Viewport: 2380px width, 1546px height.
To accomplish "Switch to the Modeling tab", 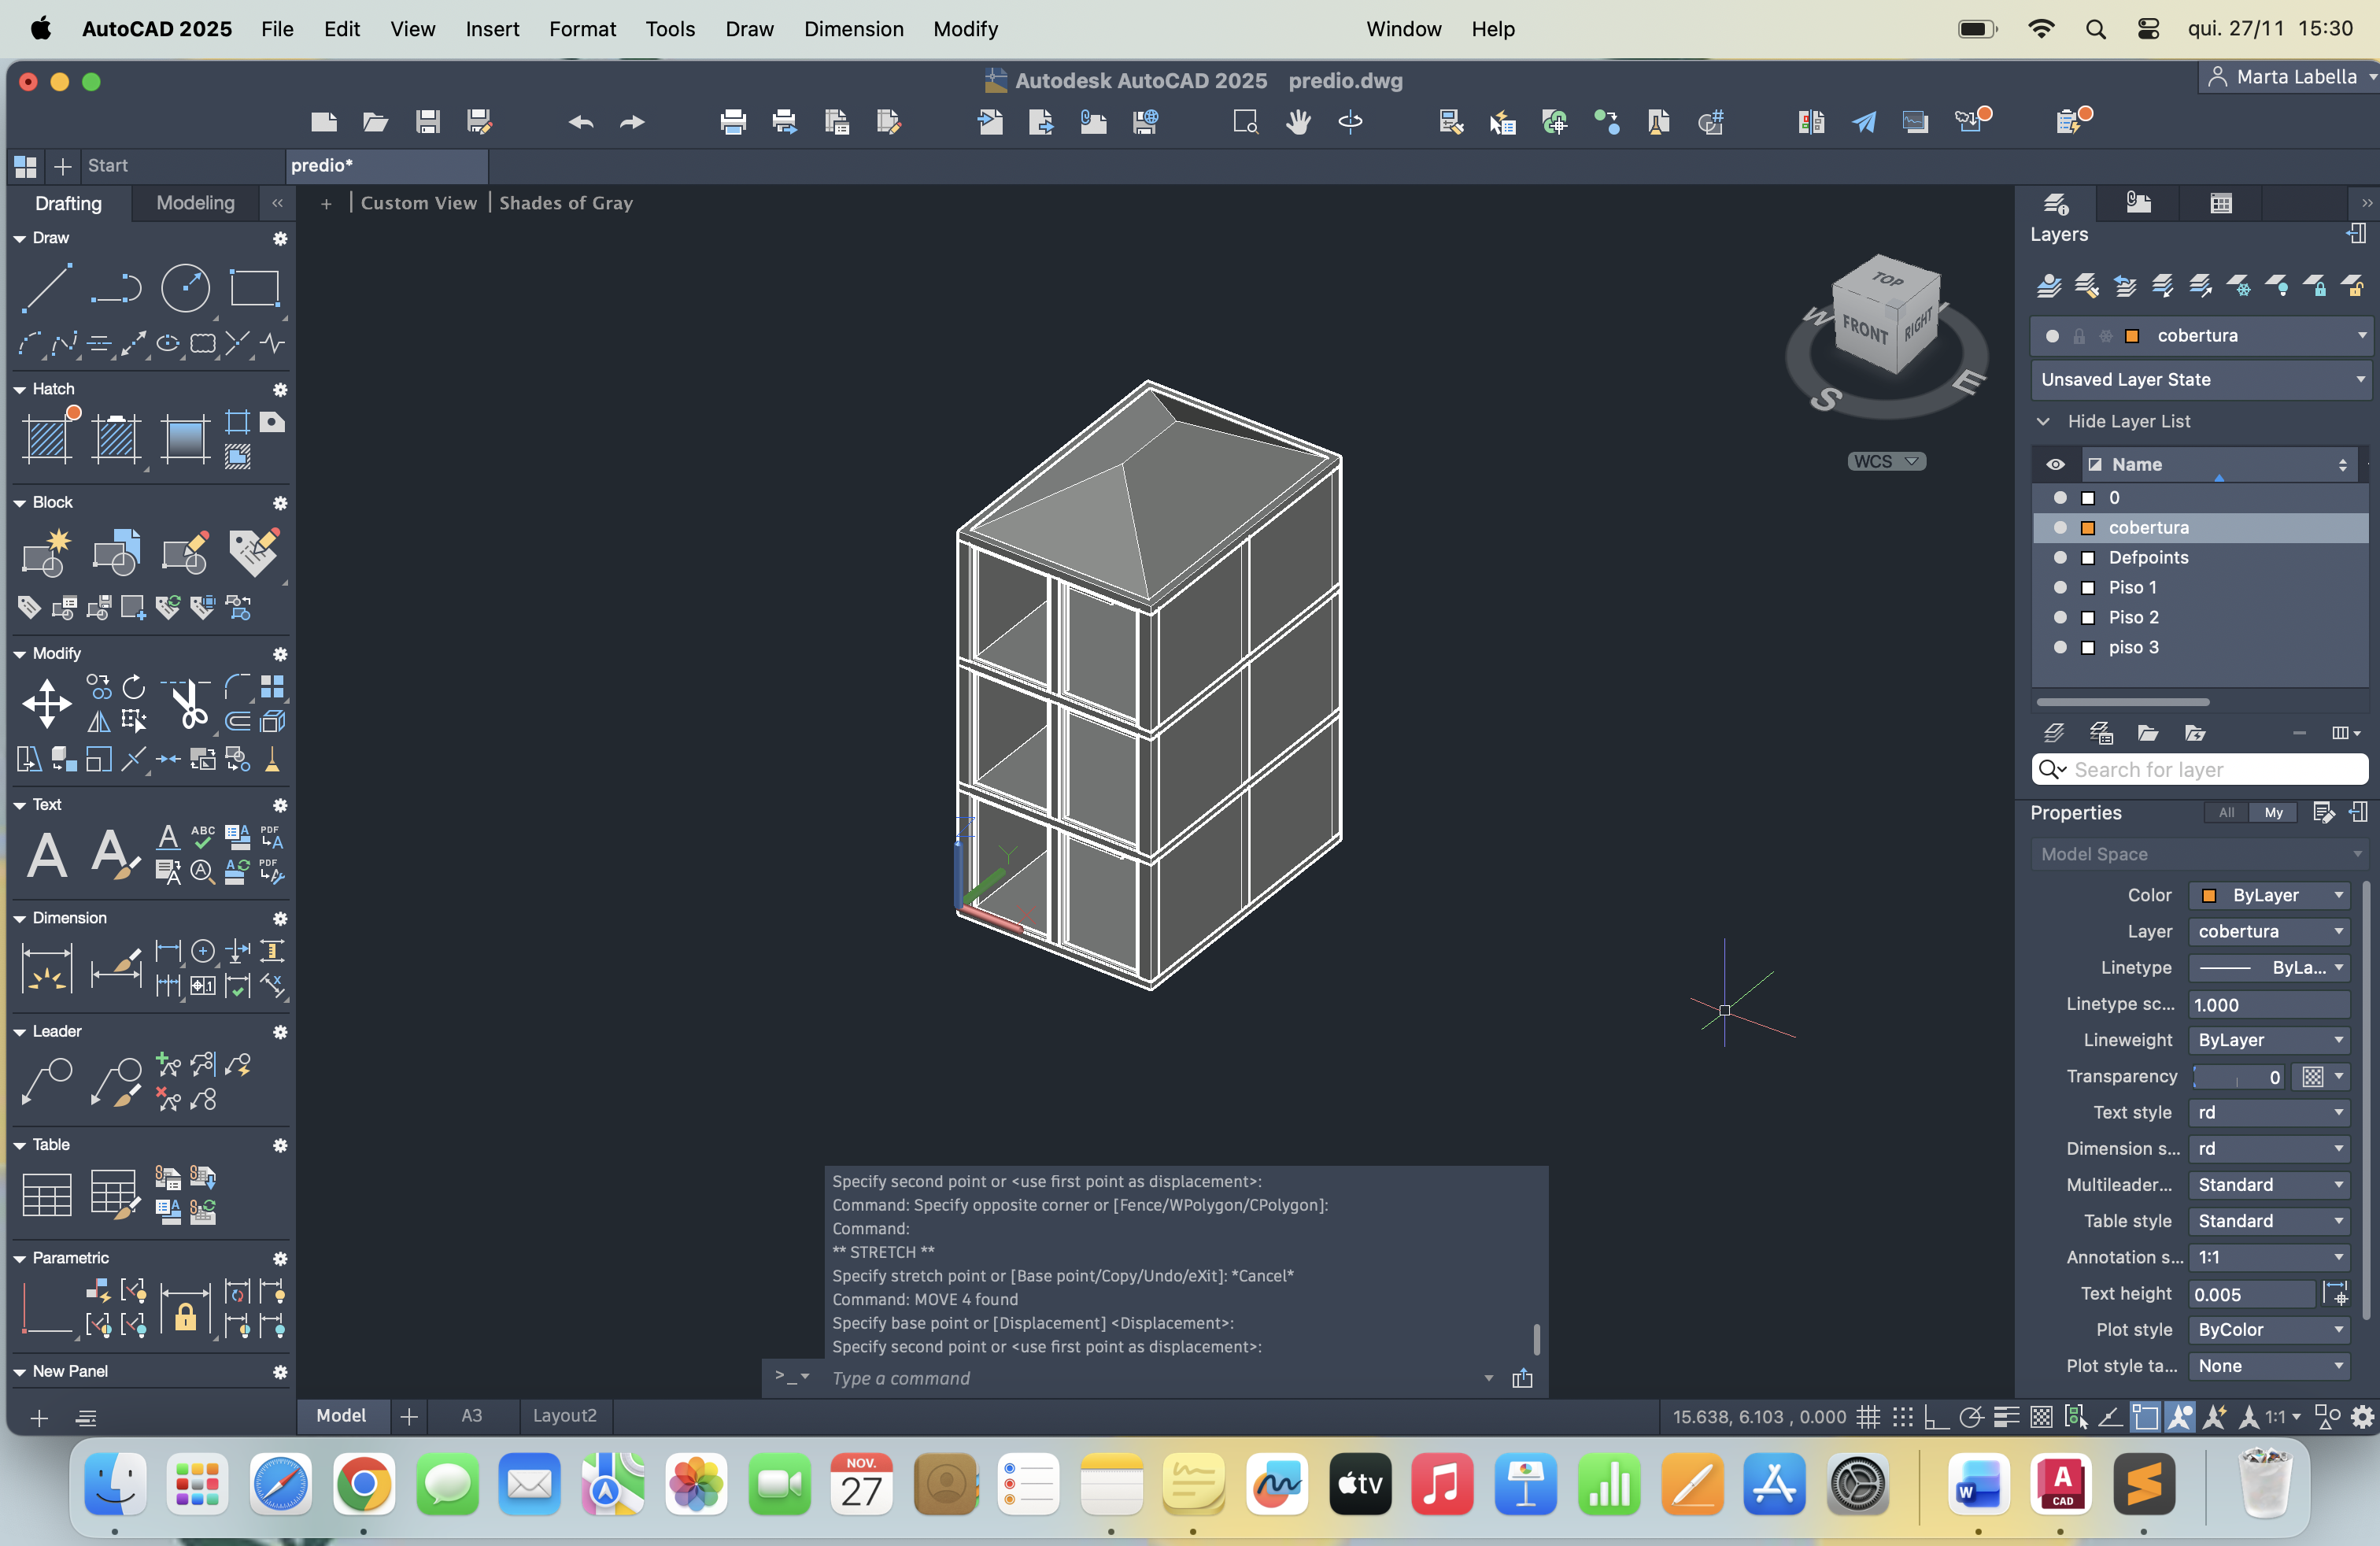I will [x=195, y=203].
